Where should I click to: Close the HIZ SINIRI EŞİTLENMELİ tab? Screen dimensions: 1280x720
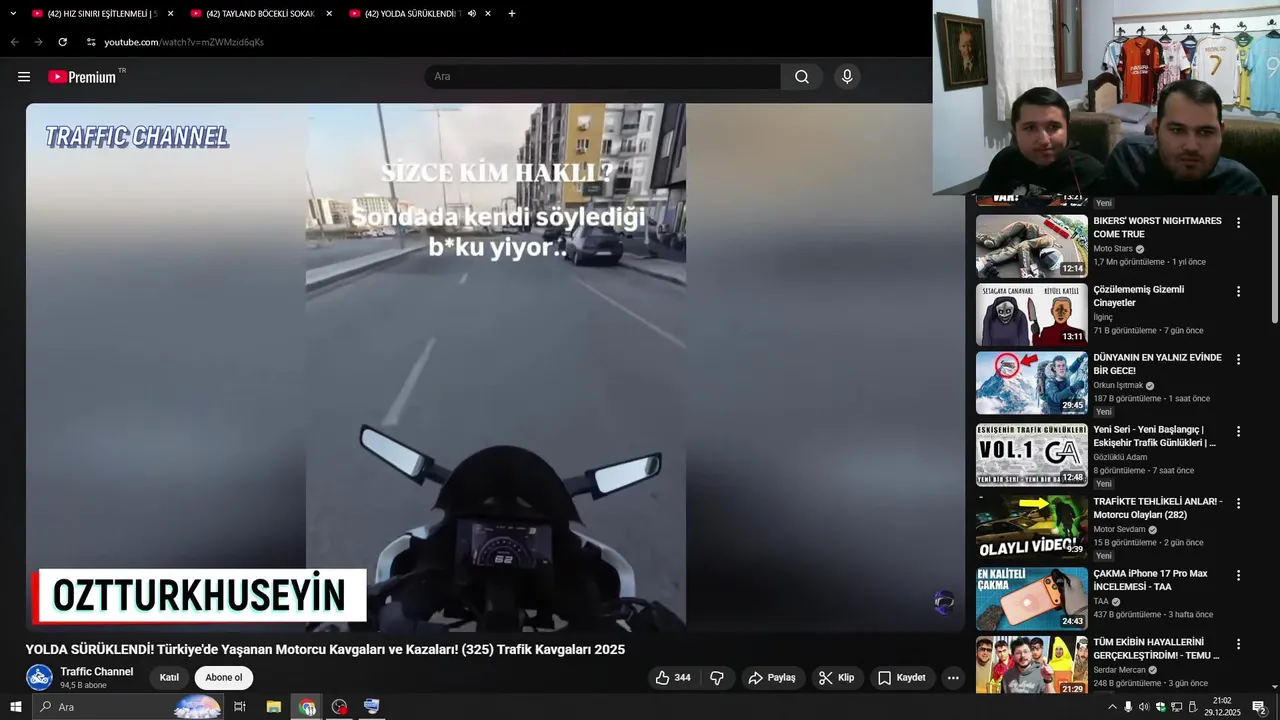click(170, 14)
